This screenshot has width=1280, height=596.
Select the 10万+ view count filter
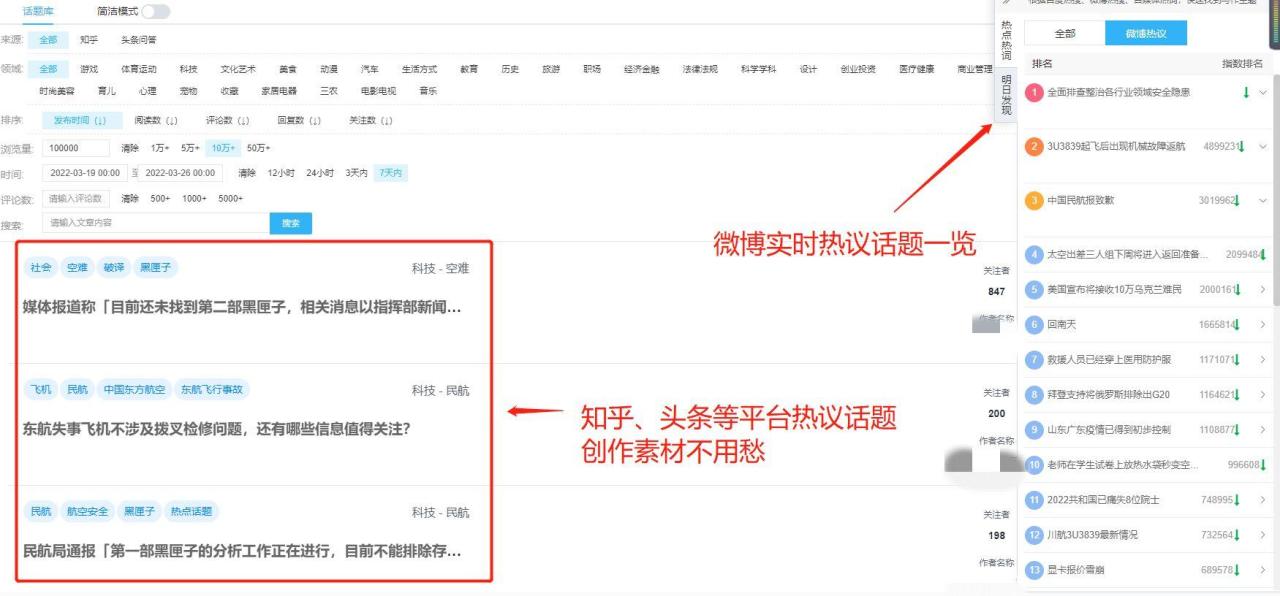point(222,146)
